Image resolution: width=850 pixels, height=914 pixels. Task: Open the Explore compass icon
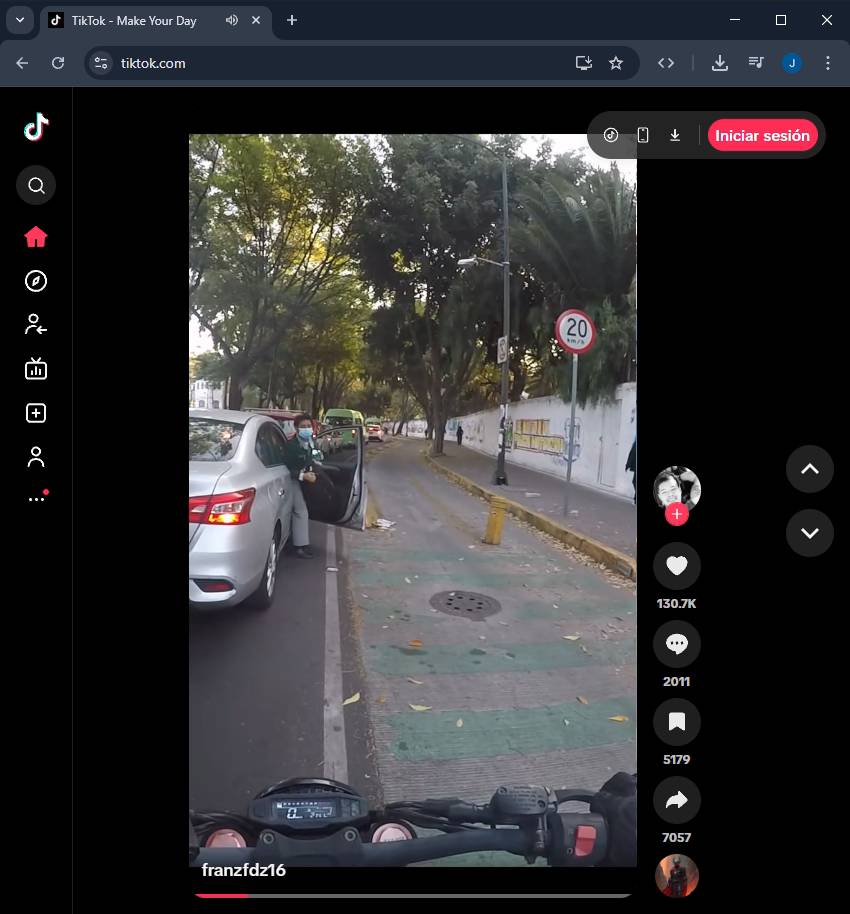[36, 281]
